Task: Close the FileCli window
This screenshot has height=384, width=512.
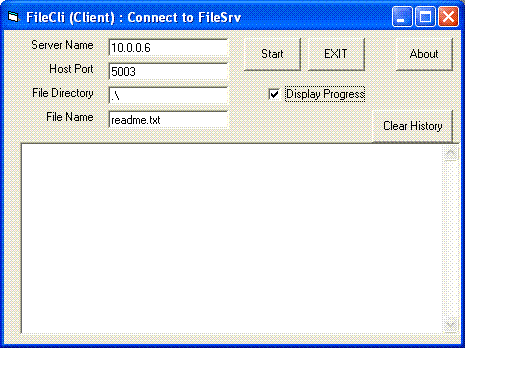Action: coord(448,16)
